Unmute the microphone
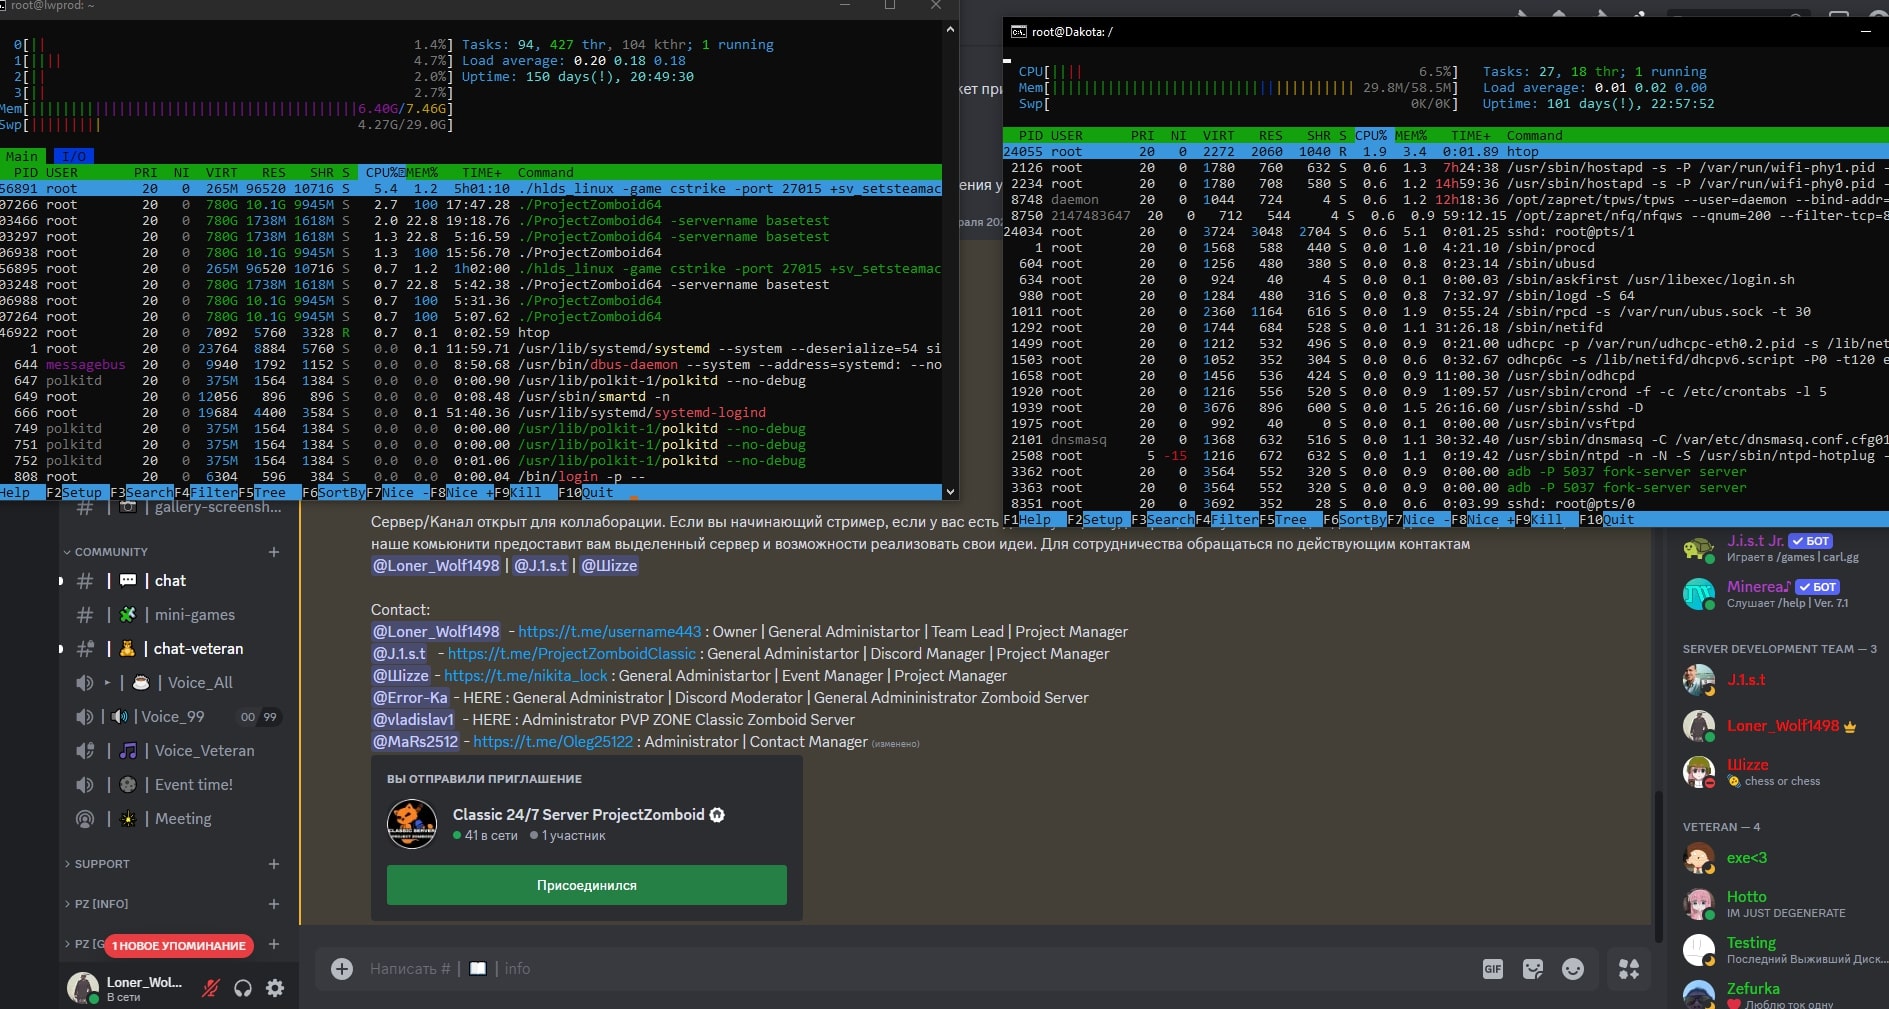 click(x=210, y=988)
